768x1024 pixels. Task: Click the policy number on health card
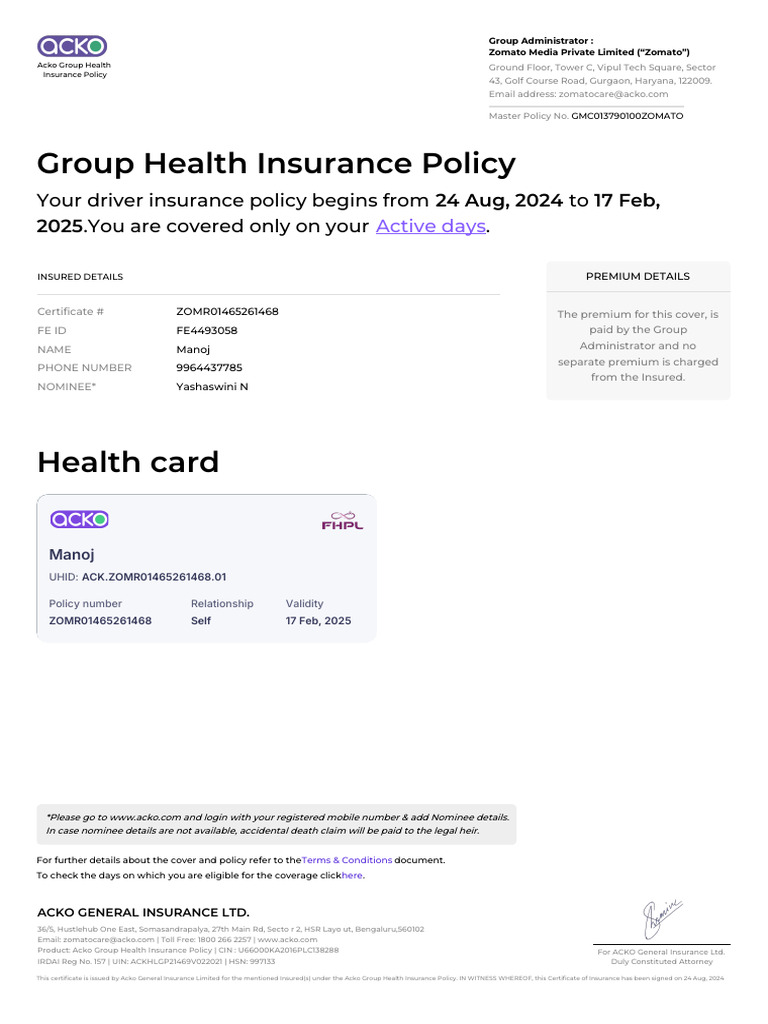(x=100, y=621)
